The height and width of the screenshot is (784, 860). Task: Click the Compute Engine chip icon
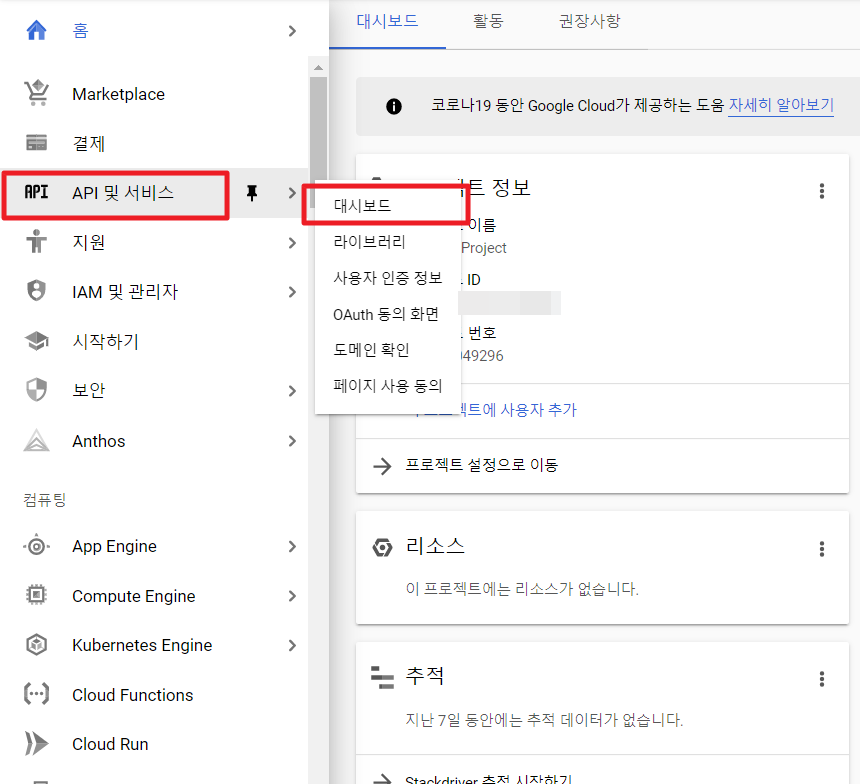point(37,596)
